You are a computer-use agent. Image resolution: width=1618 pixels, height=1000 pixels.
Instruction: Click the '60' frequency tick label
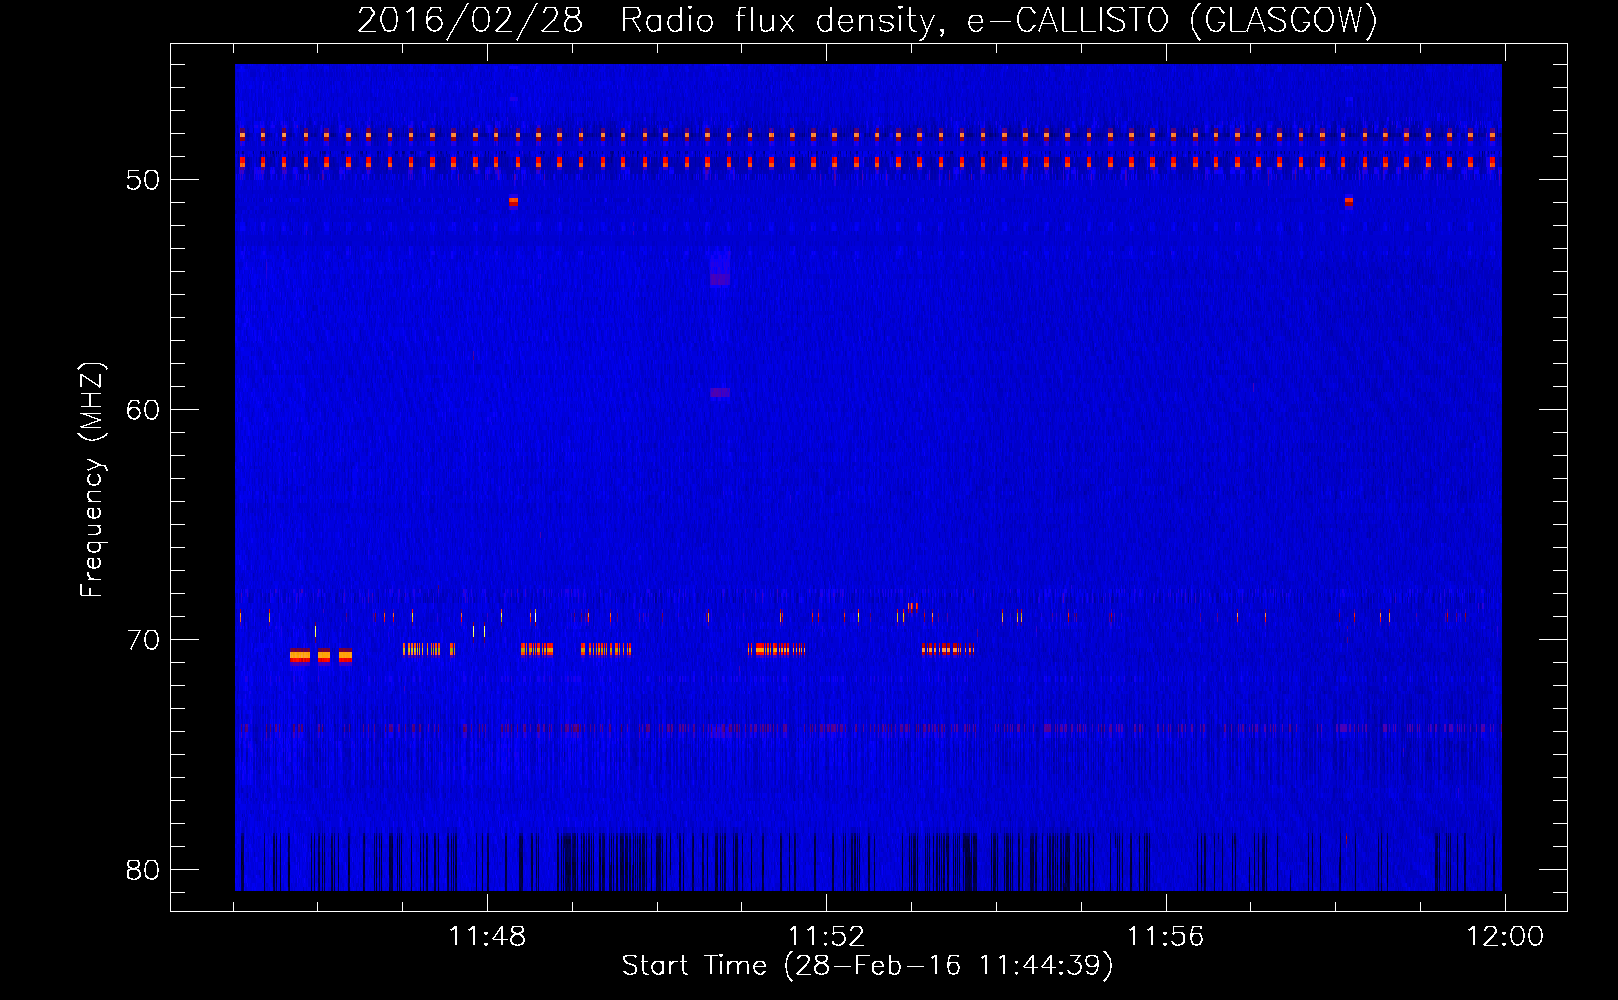click(x=143, y=410)
